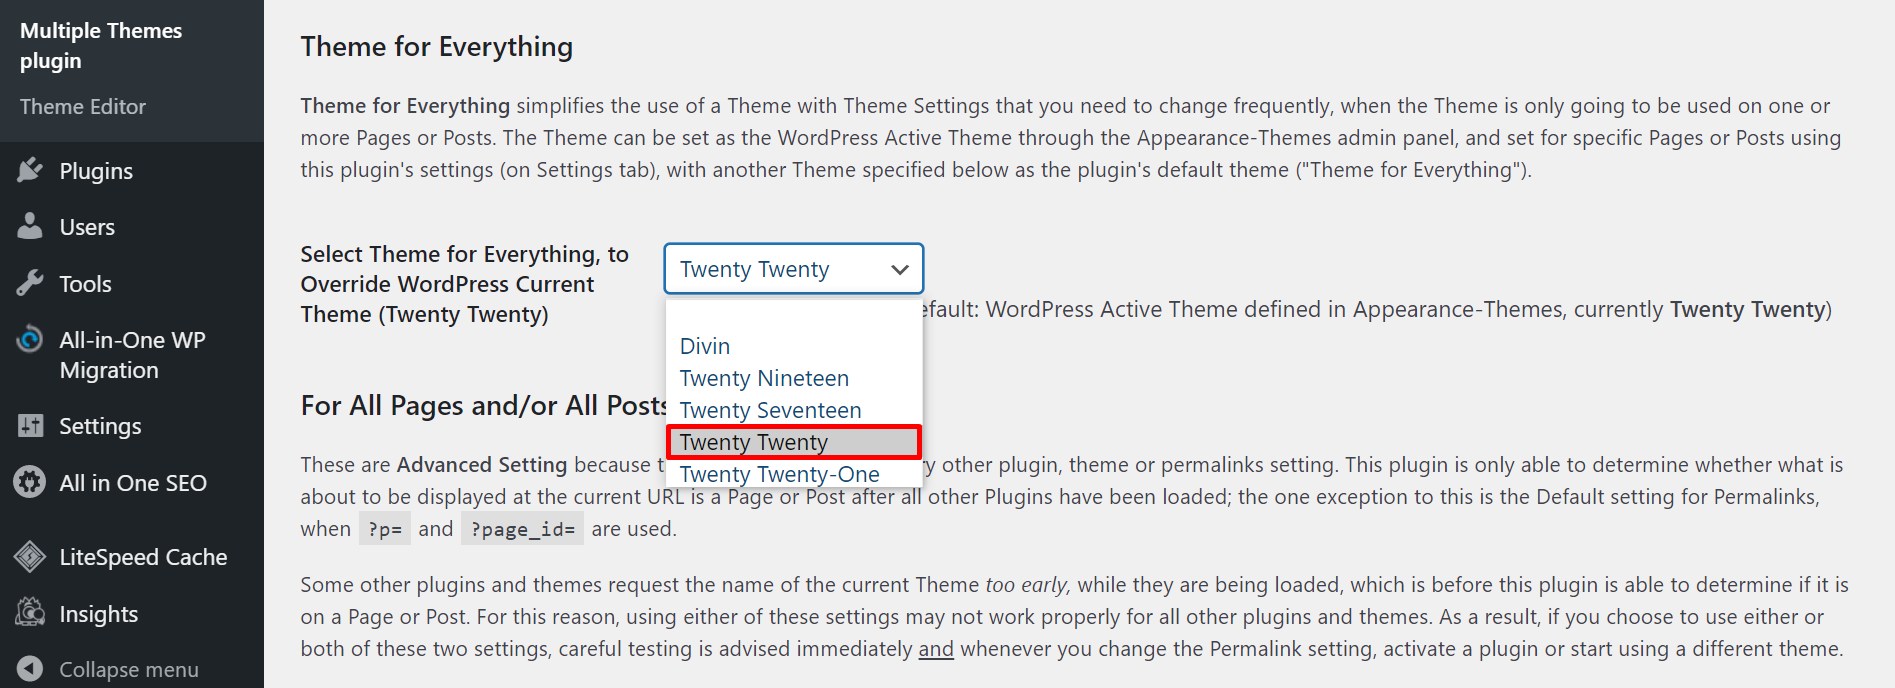The width and height of the screenshot is (1895, 688).
Task: Click the All in One SEO gear icon
Action: 30,482
